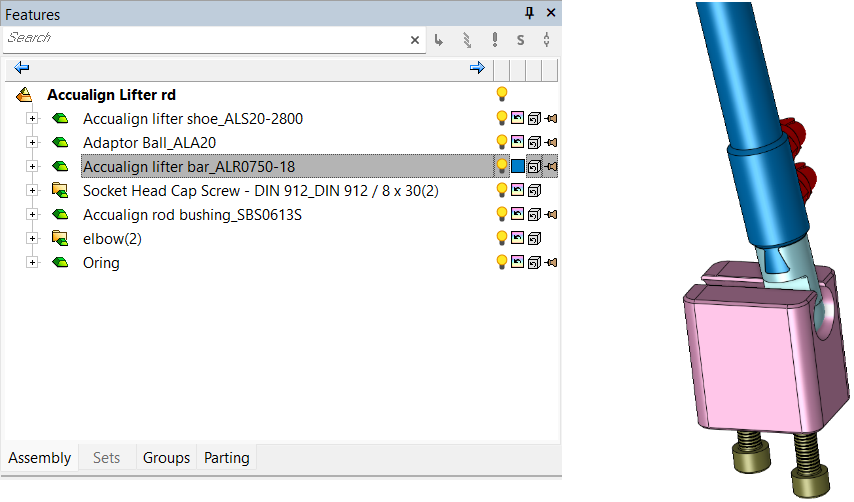Click cube render icon of Oring
Viewport: 854px width, 502px height.
tap(534, 262)
